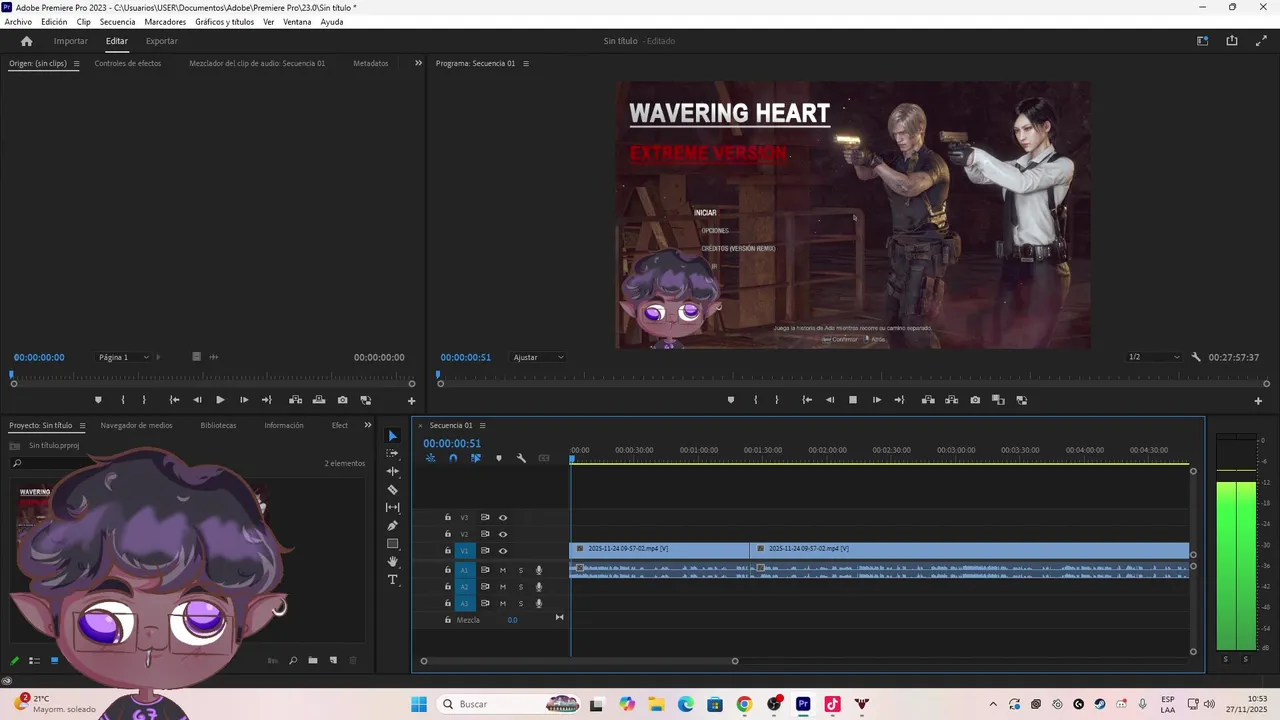Screen dimensions: 1280x720
Task: Toggle visibility of track V1
Action: click(x=503, y=550)
